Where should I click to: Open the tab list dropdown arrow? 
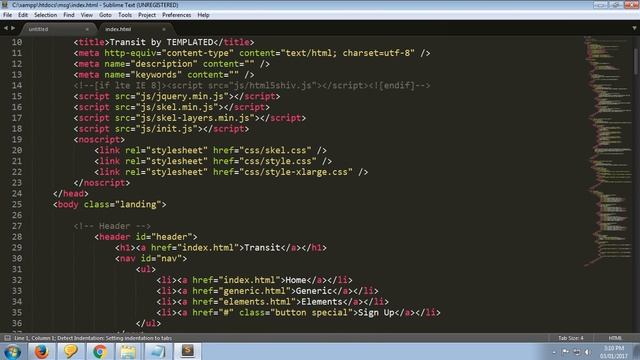click(x=634, y=28)
